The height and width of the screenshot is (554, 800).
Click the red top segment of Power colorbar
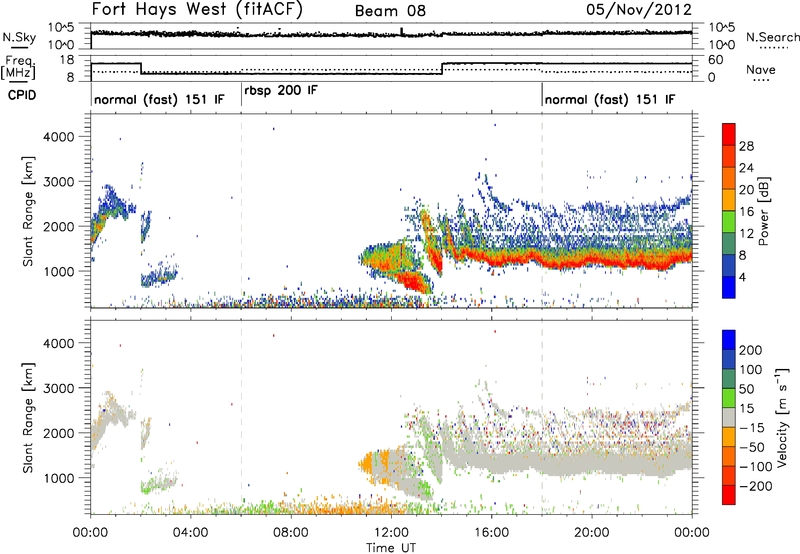tap(729, 133)
